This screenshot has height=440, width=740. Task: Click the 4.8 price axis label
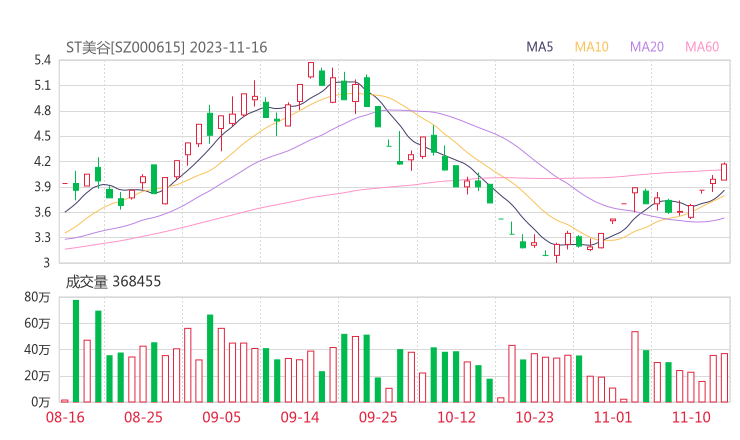42,111
